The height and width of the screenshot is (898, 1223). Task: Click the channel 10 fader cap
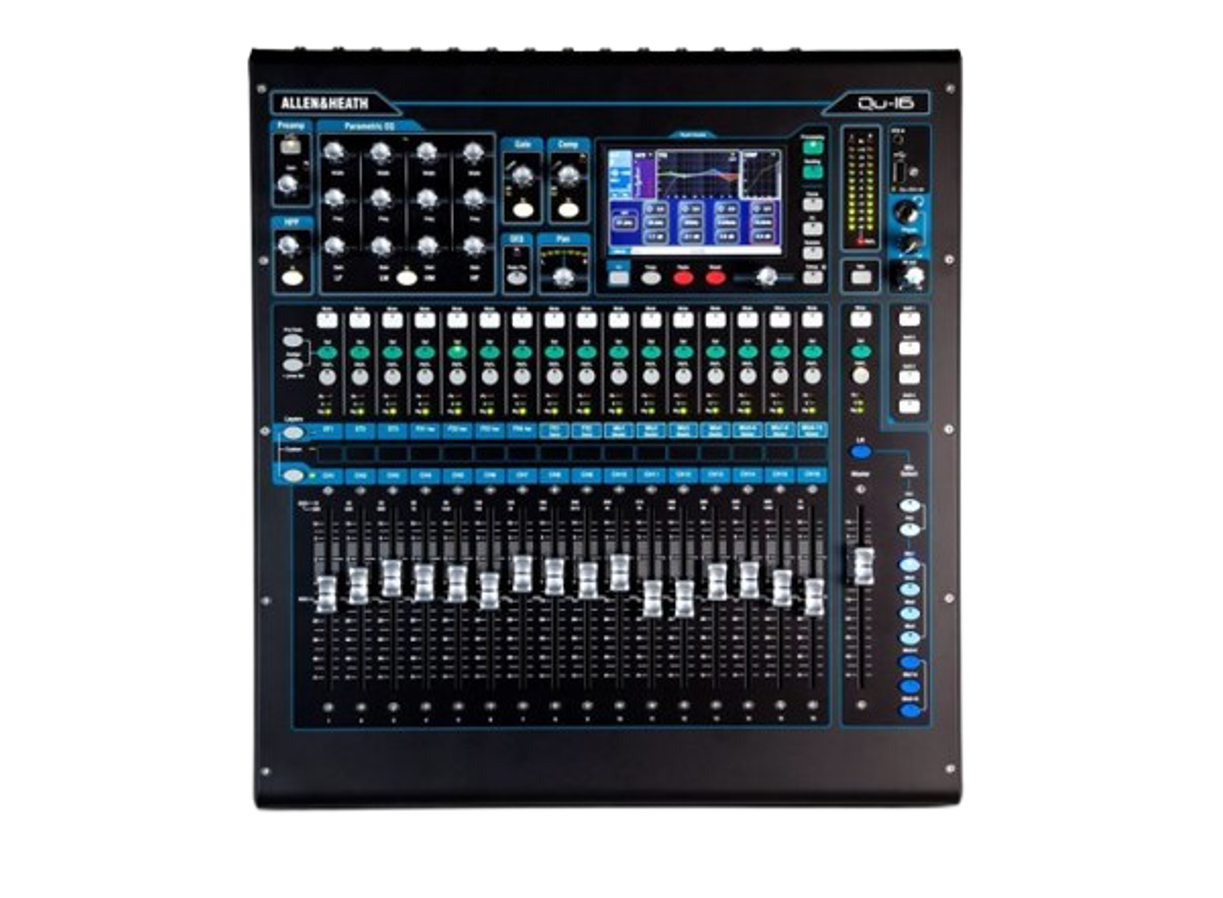click(x=619, y=572)
